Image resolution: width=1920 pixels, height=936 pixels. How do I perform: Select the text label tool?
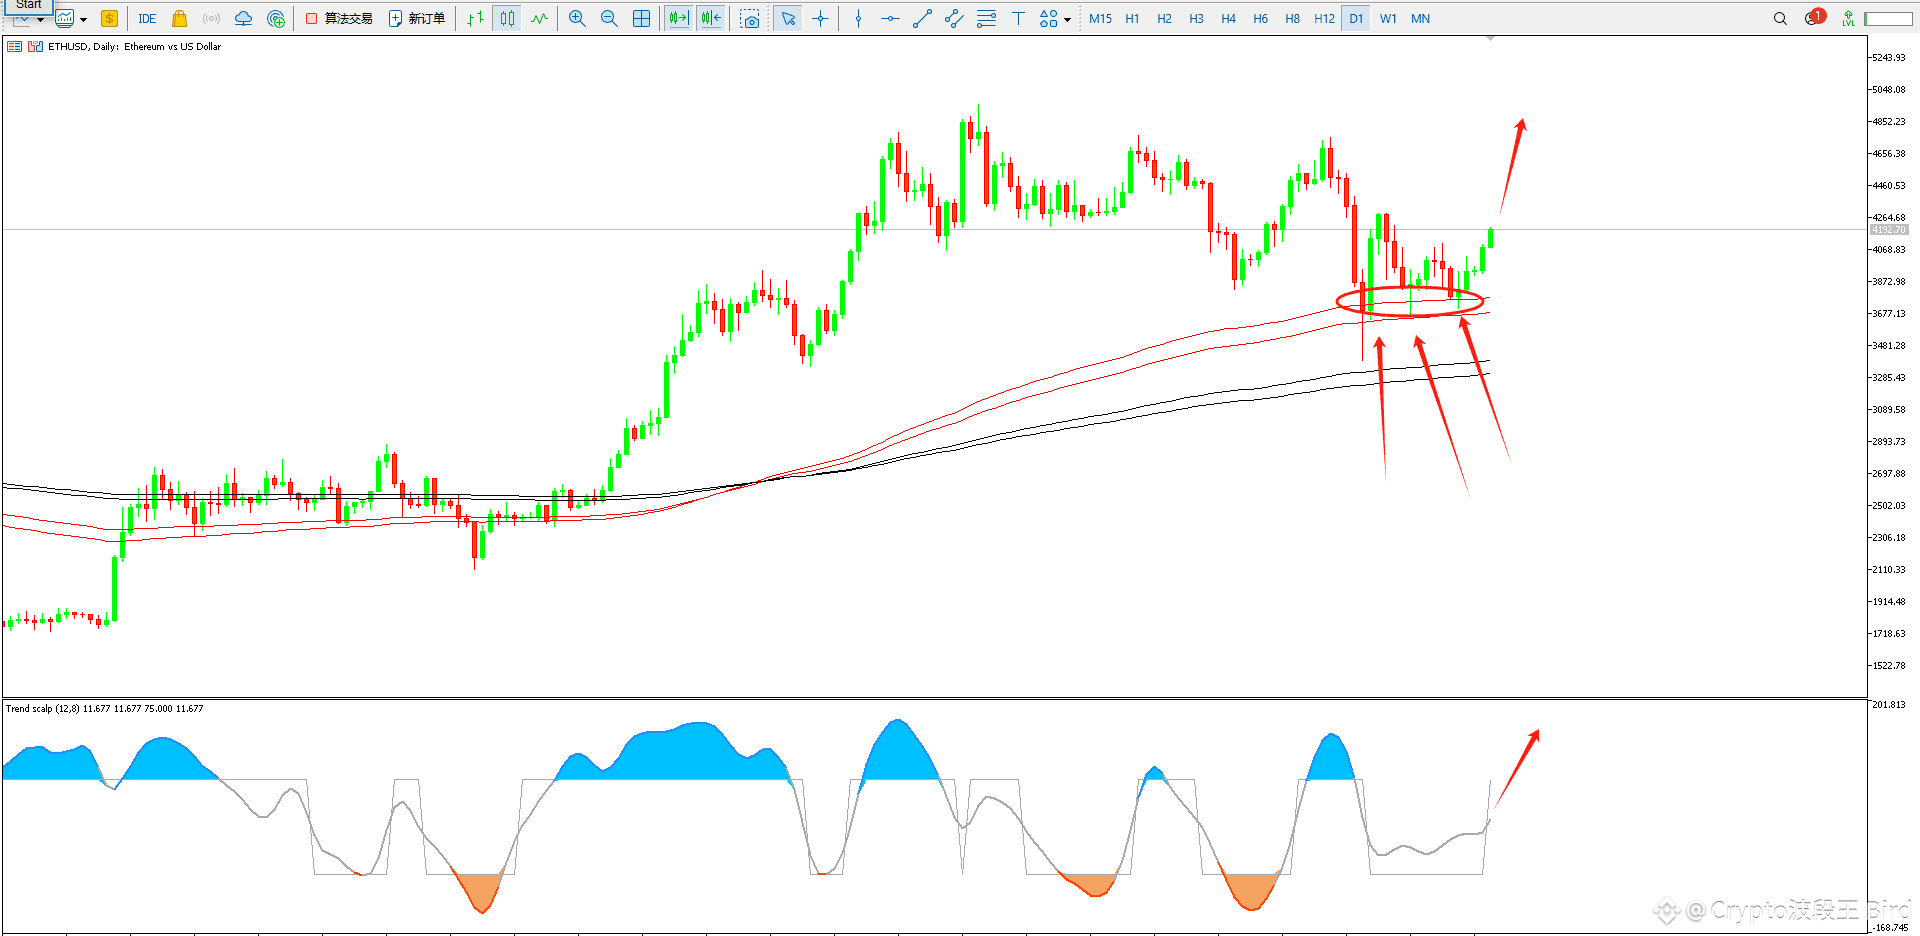click(x=1018, y=19)
